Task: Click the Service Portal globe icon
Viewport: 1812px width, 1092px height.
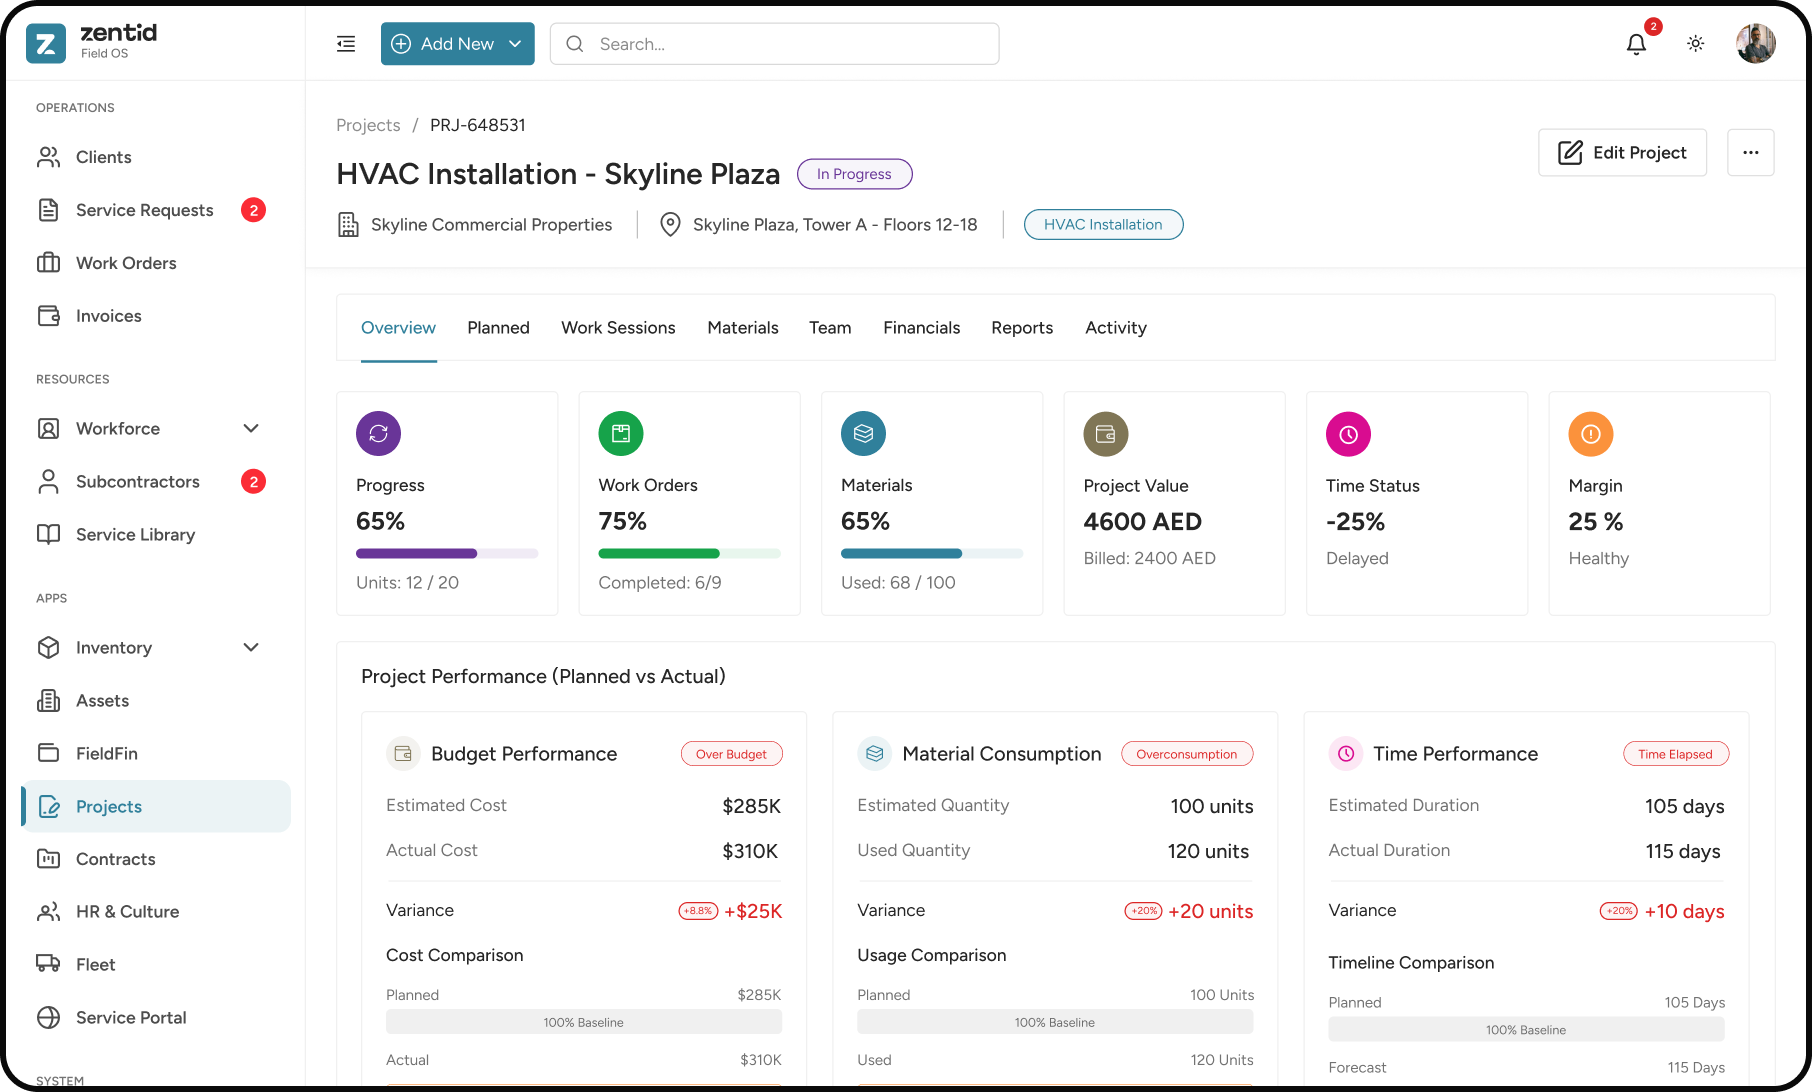Action: [48, 1018]
